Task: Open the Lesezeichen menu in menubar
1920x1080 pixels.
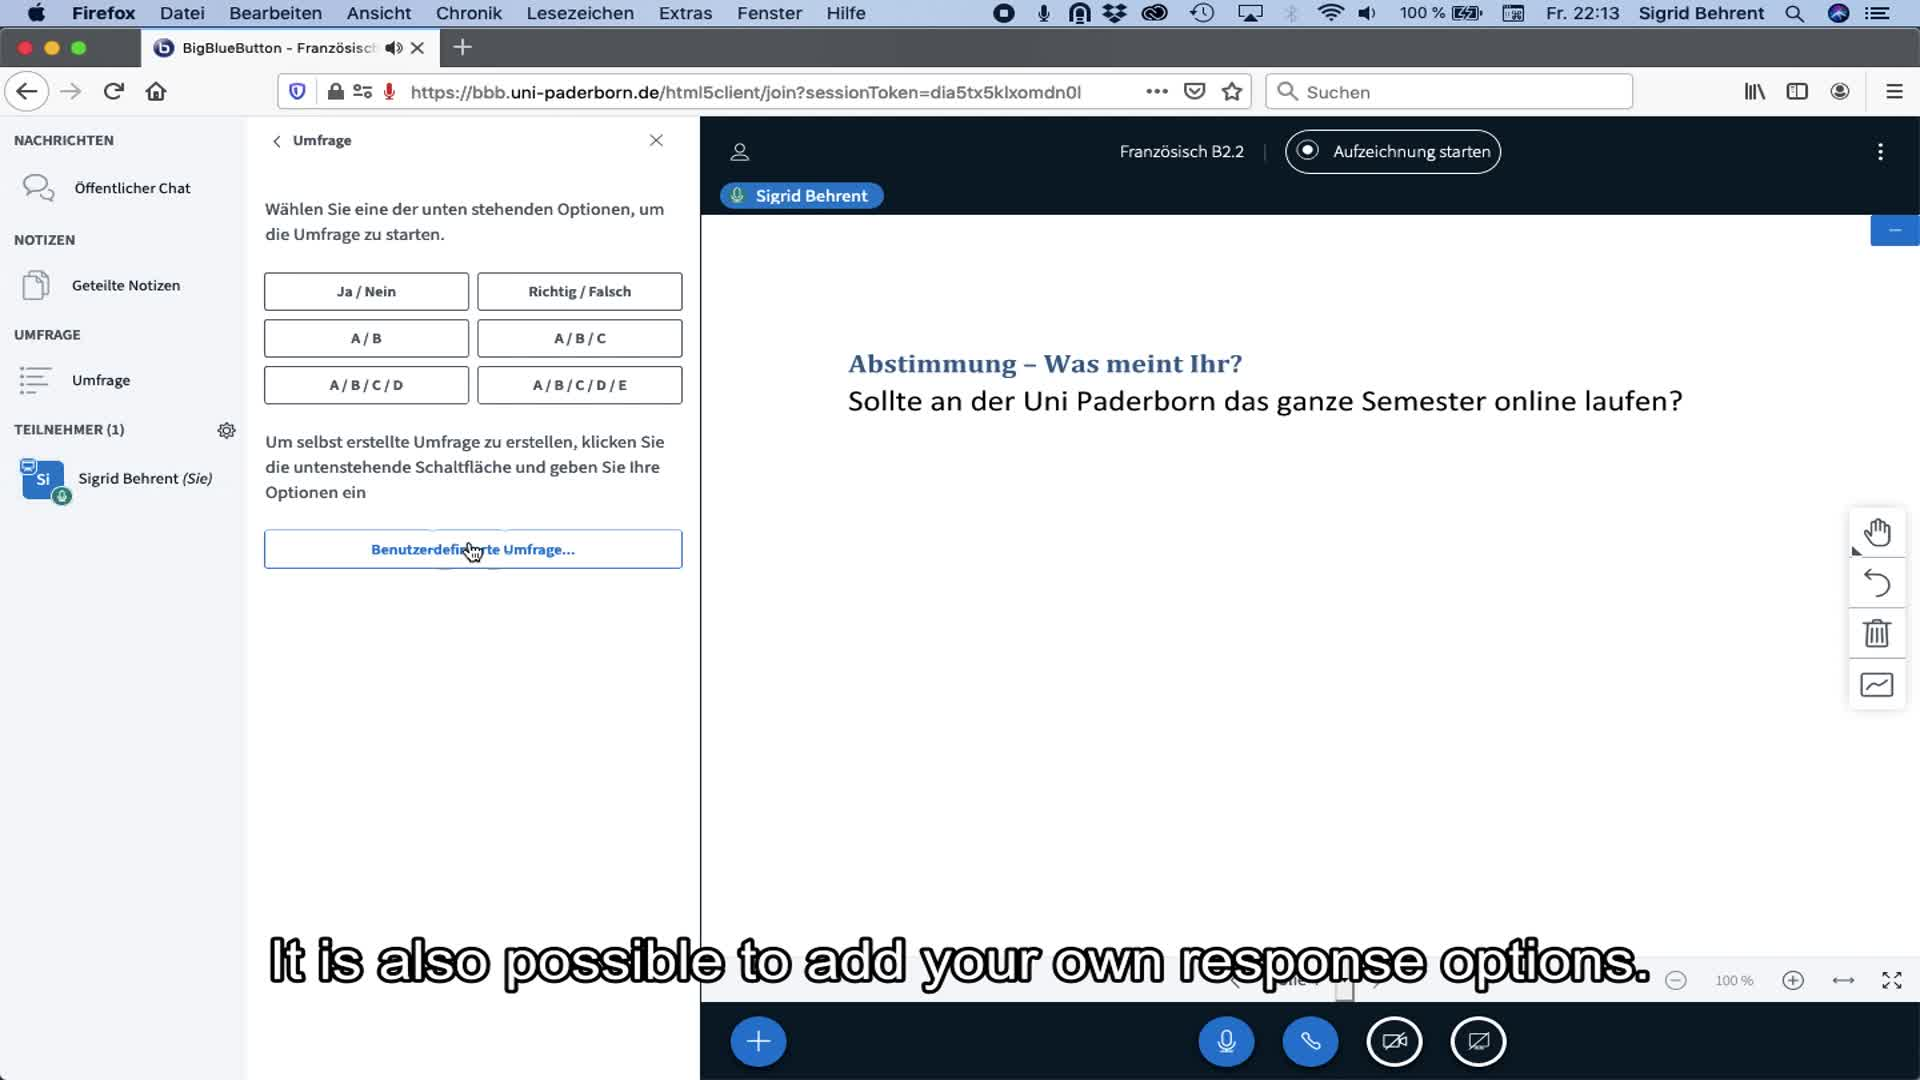Action: (x=580, y=13)
